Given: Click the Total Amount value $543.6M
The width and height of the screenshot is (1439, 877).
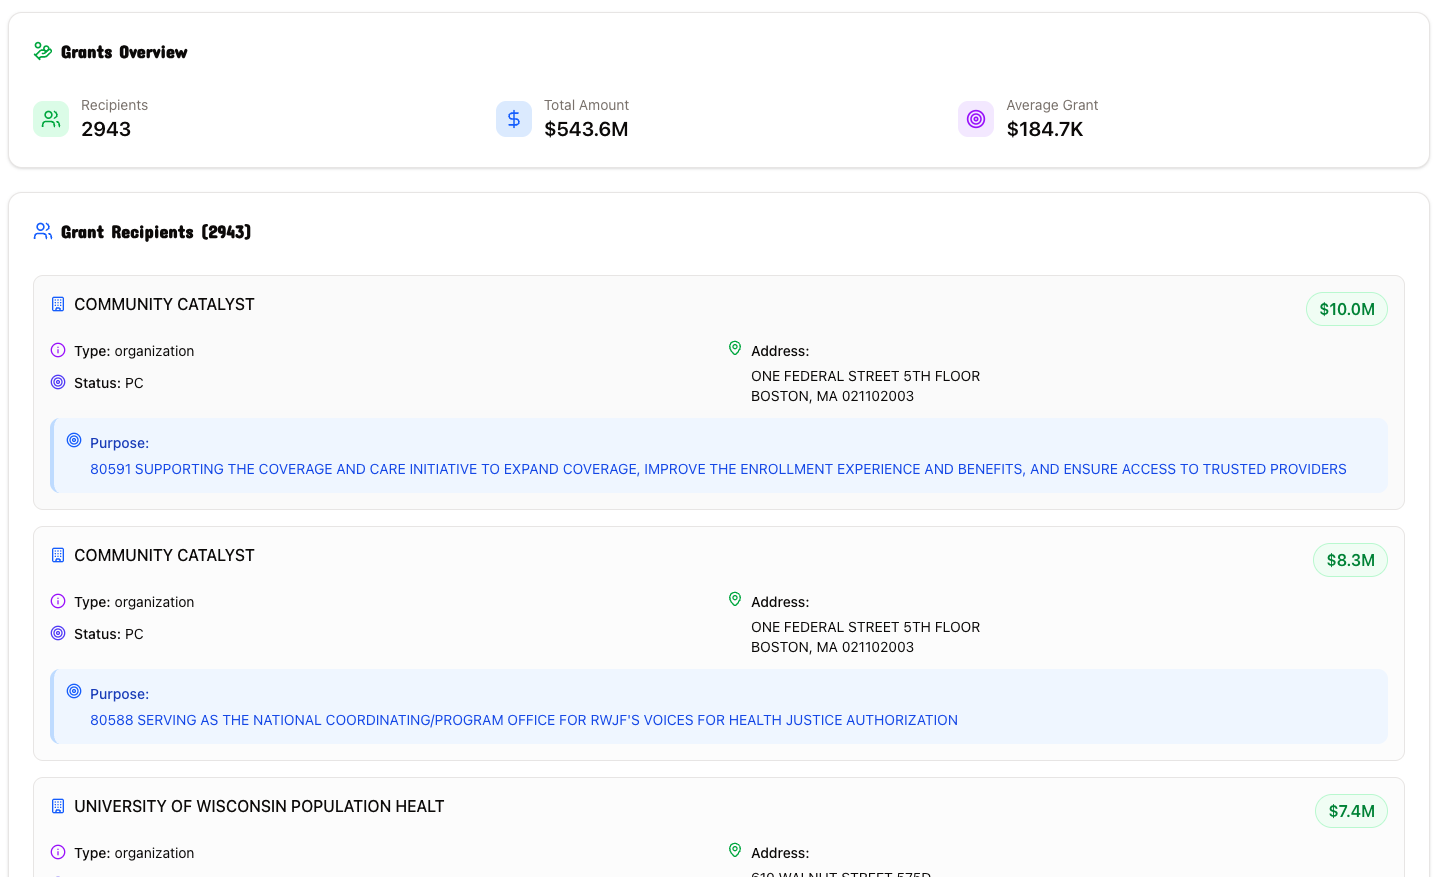Looking at the screenshot, I should [x=586, y=129].
